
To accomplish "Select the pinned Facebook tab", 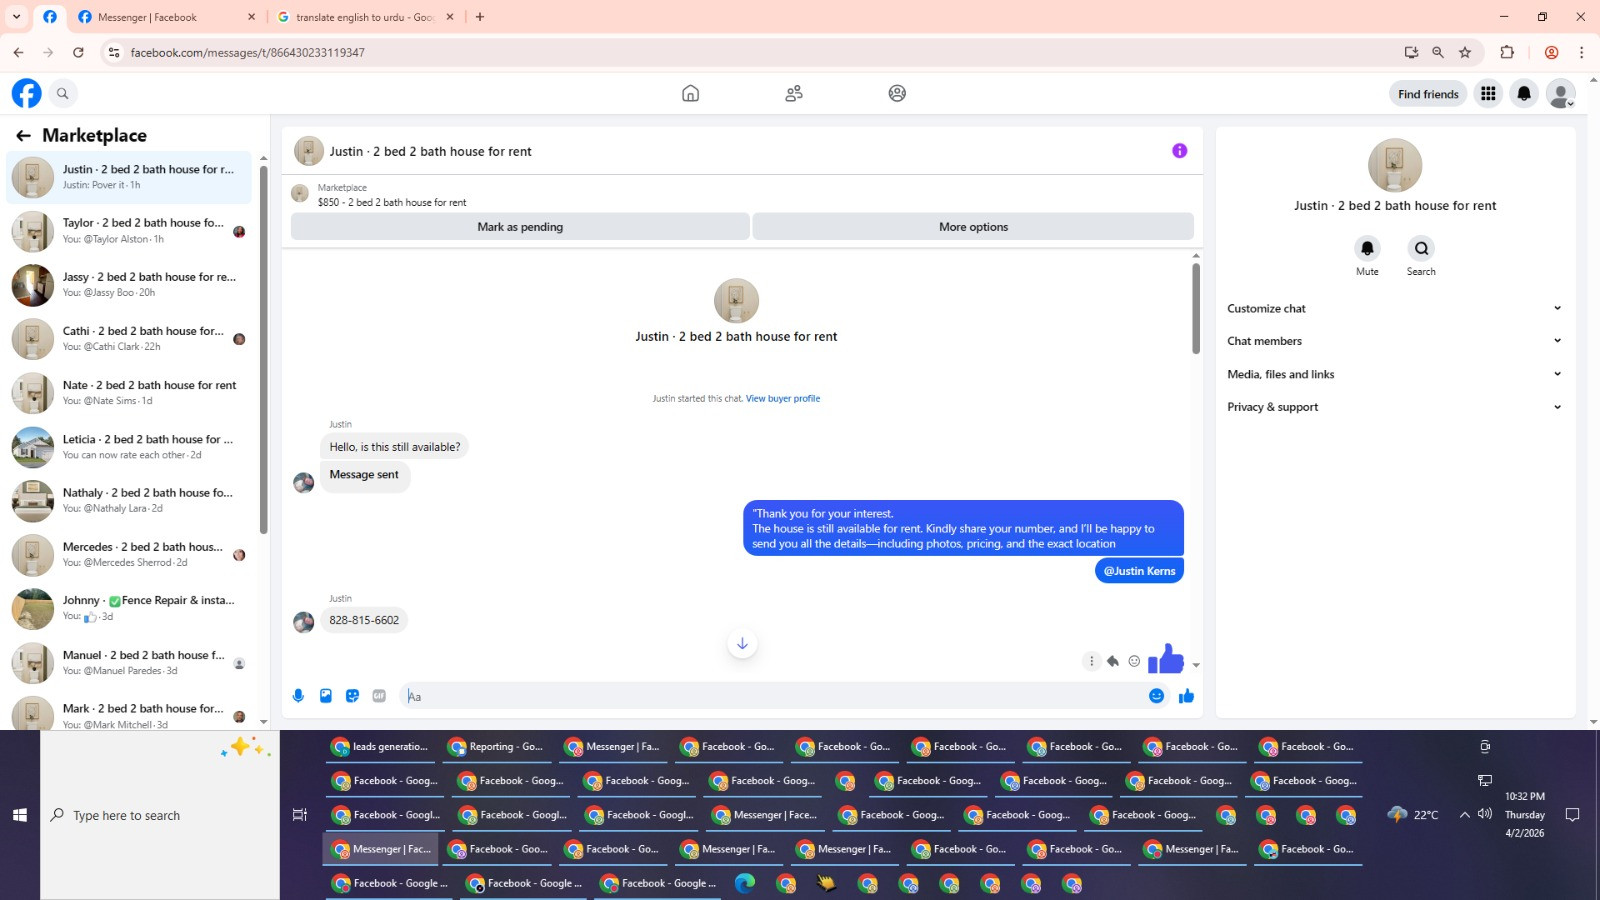I will (x=49, y=17).
